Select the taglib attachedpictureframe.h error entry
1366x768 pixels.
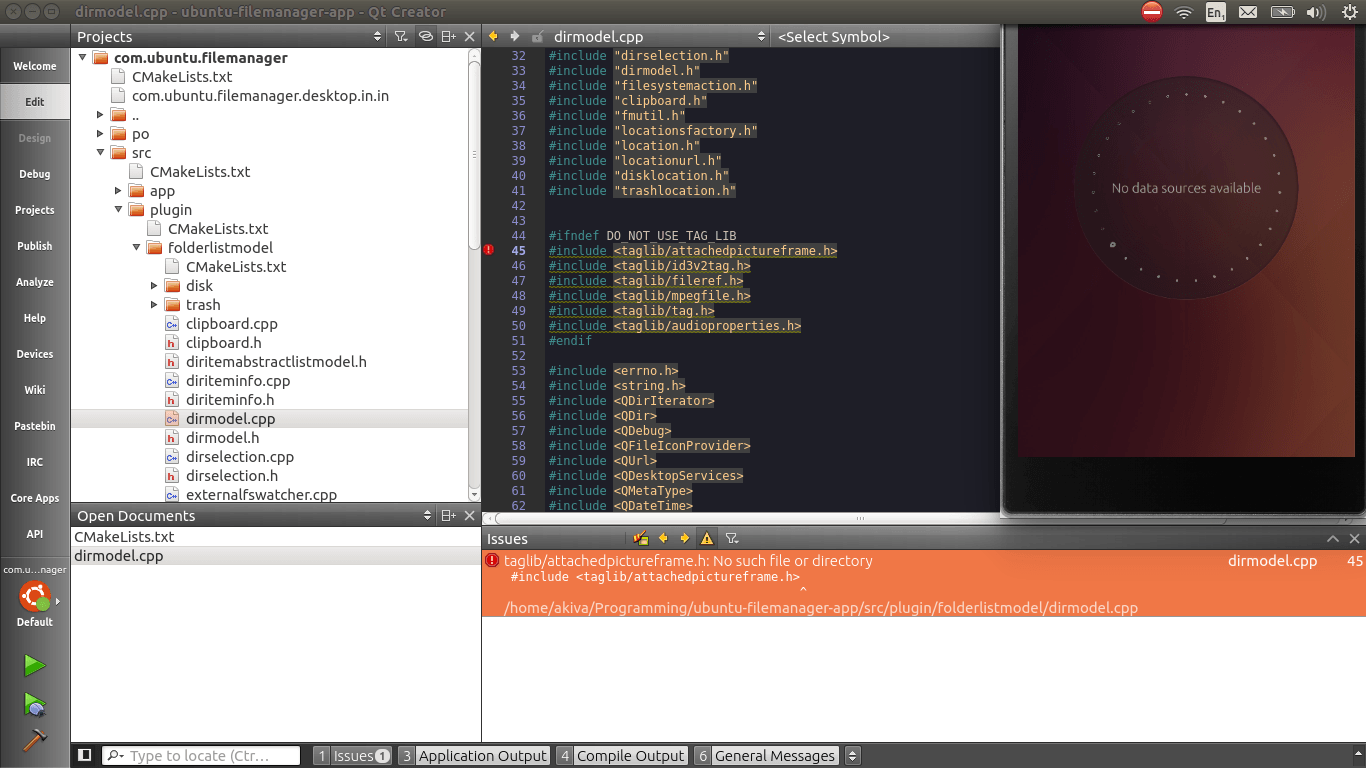[x=688, y=562]
